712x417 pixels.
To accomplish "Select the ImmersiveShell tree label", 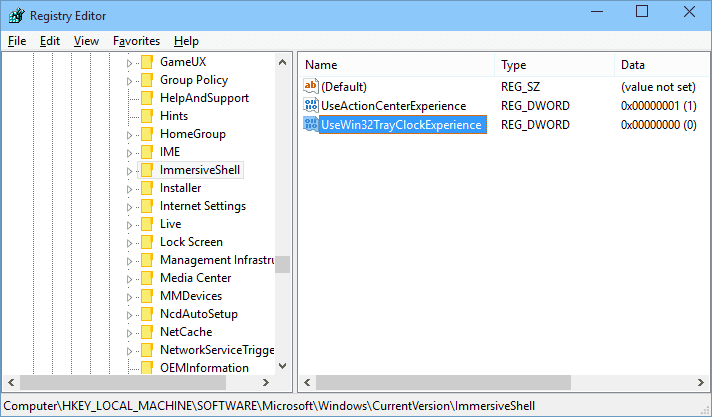I will coord(200,170).
